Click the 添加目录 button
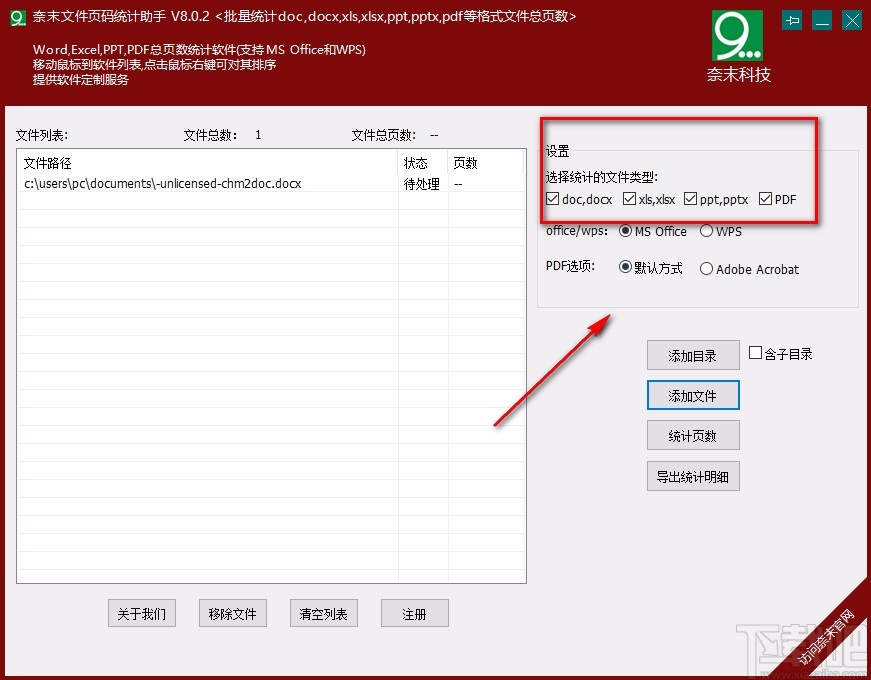The image size is (871, 680). coord(693,355)
